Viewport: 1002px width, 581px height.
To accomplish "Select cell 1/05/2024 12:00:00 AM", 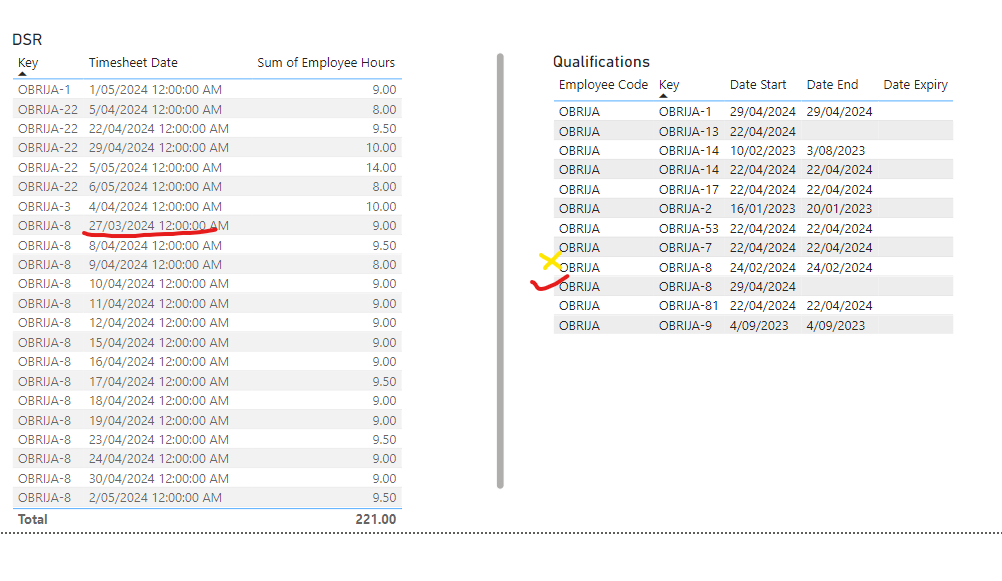I will (x=155, y=89).
